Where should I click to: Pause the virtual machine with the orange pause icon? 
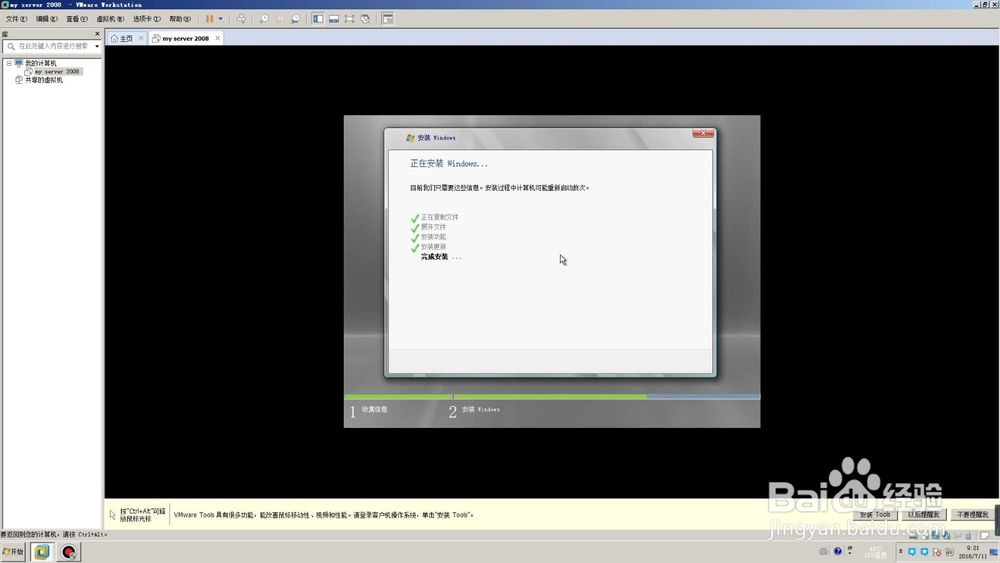209,19
